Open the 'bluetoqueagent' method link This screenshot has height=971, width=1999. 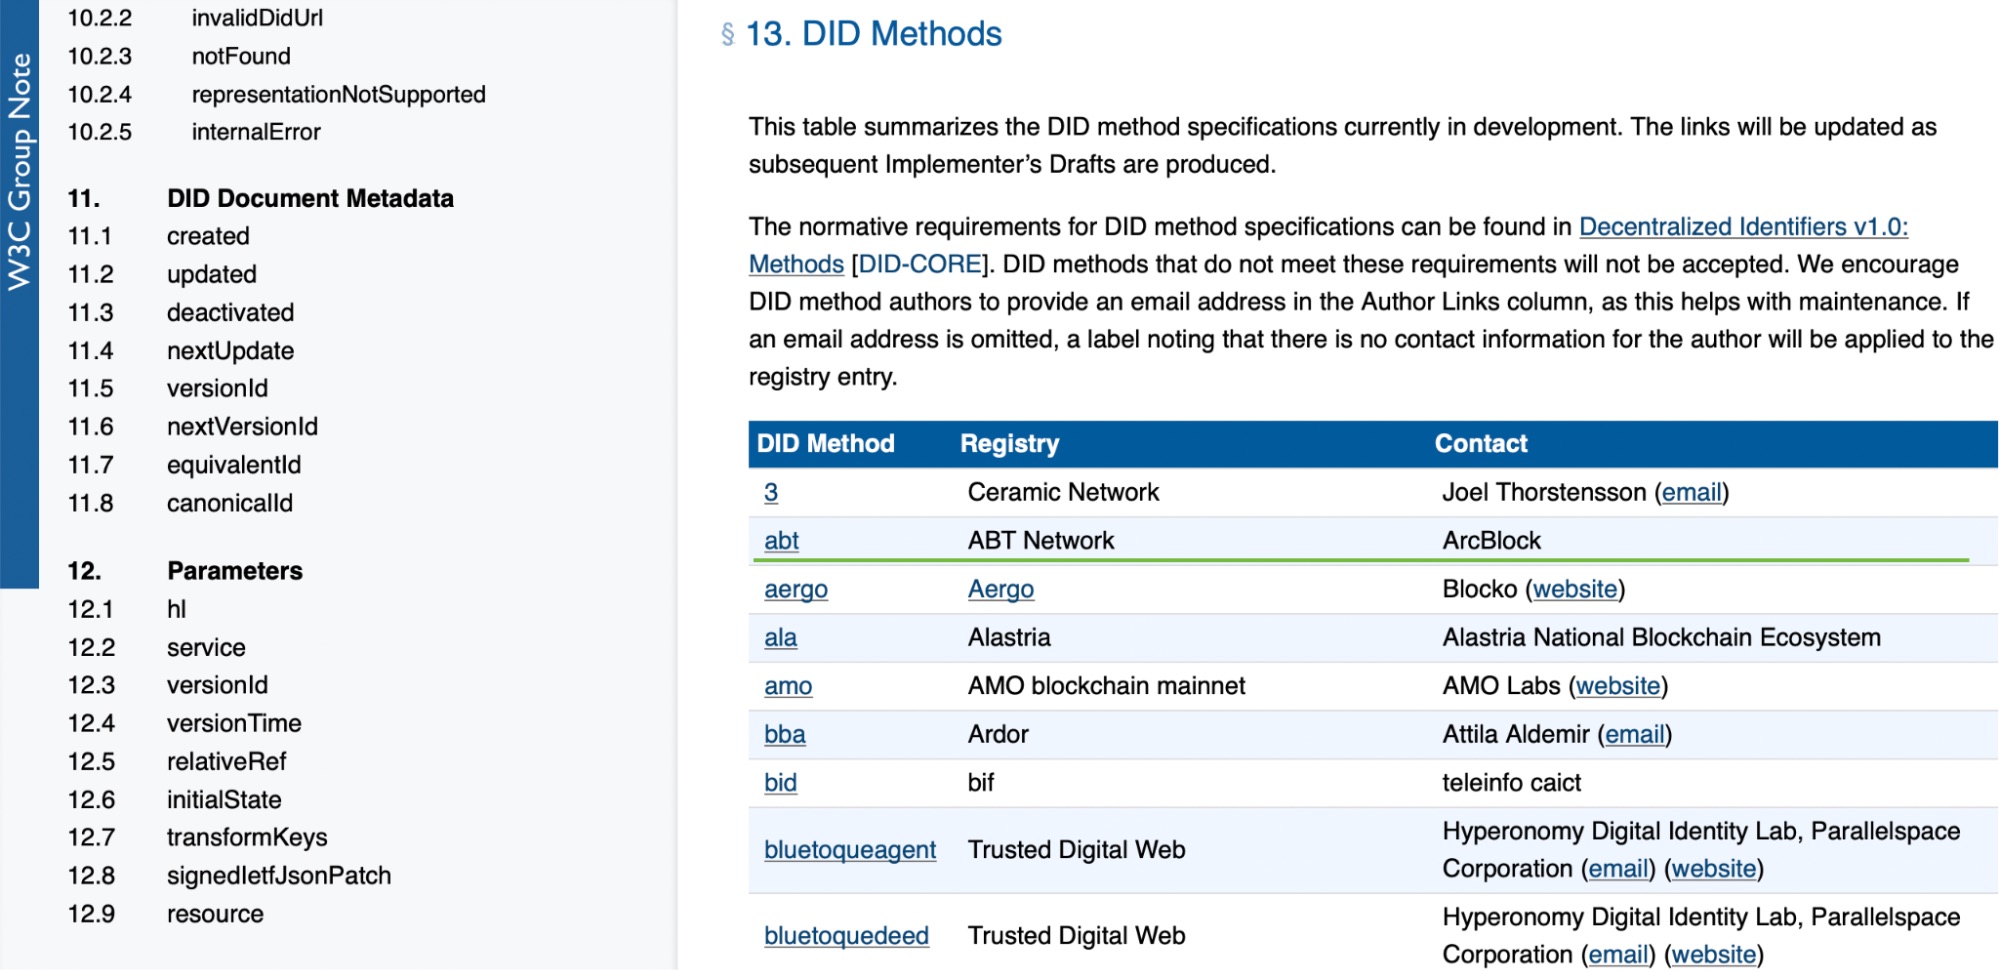coord(849,850)
